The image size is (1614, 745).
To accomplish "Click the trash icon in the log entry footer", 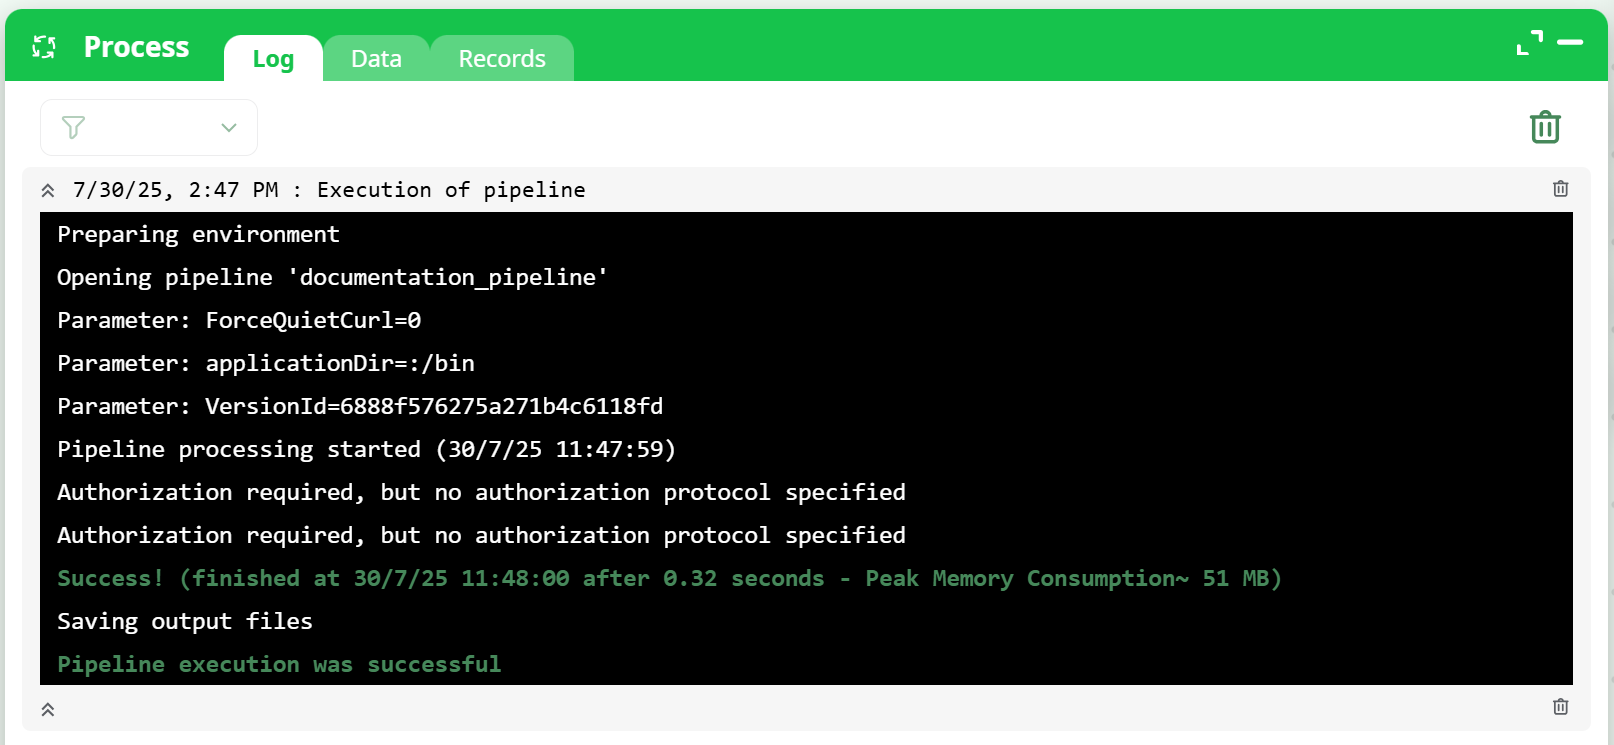I will [1560, 707].
